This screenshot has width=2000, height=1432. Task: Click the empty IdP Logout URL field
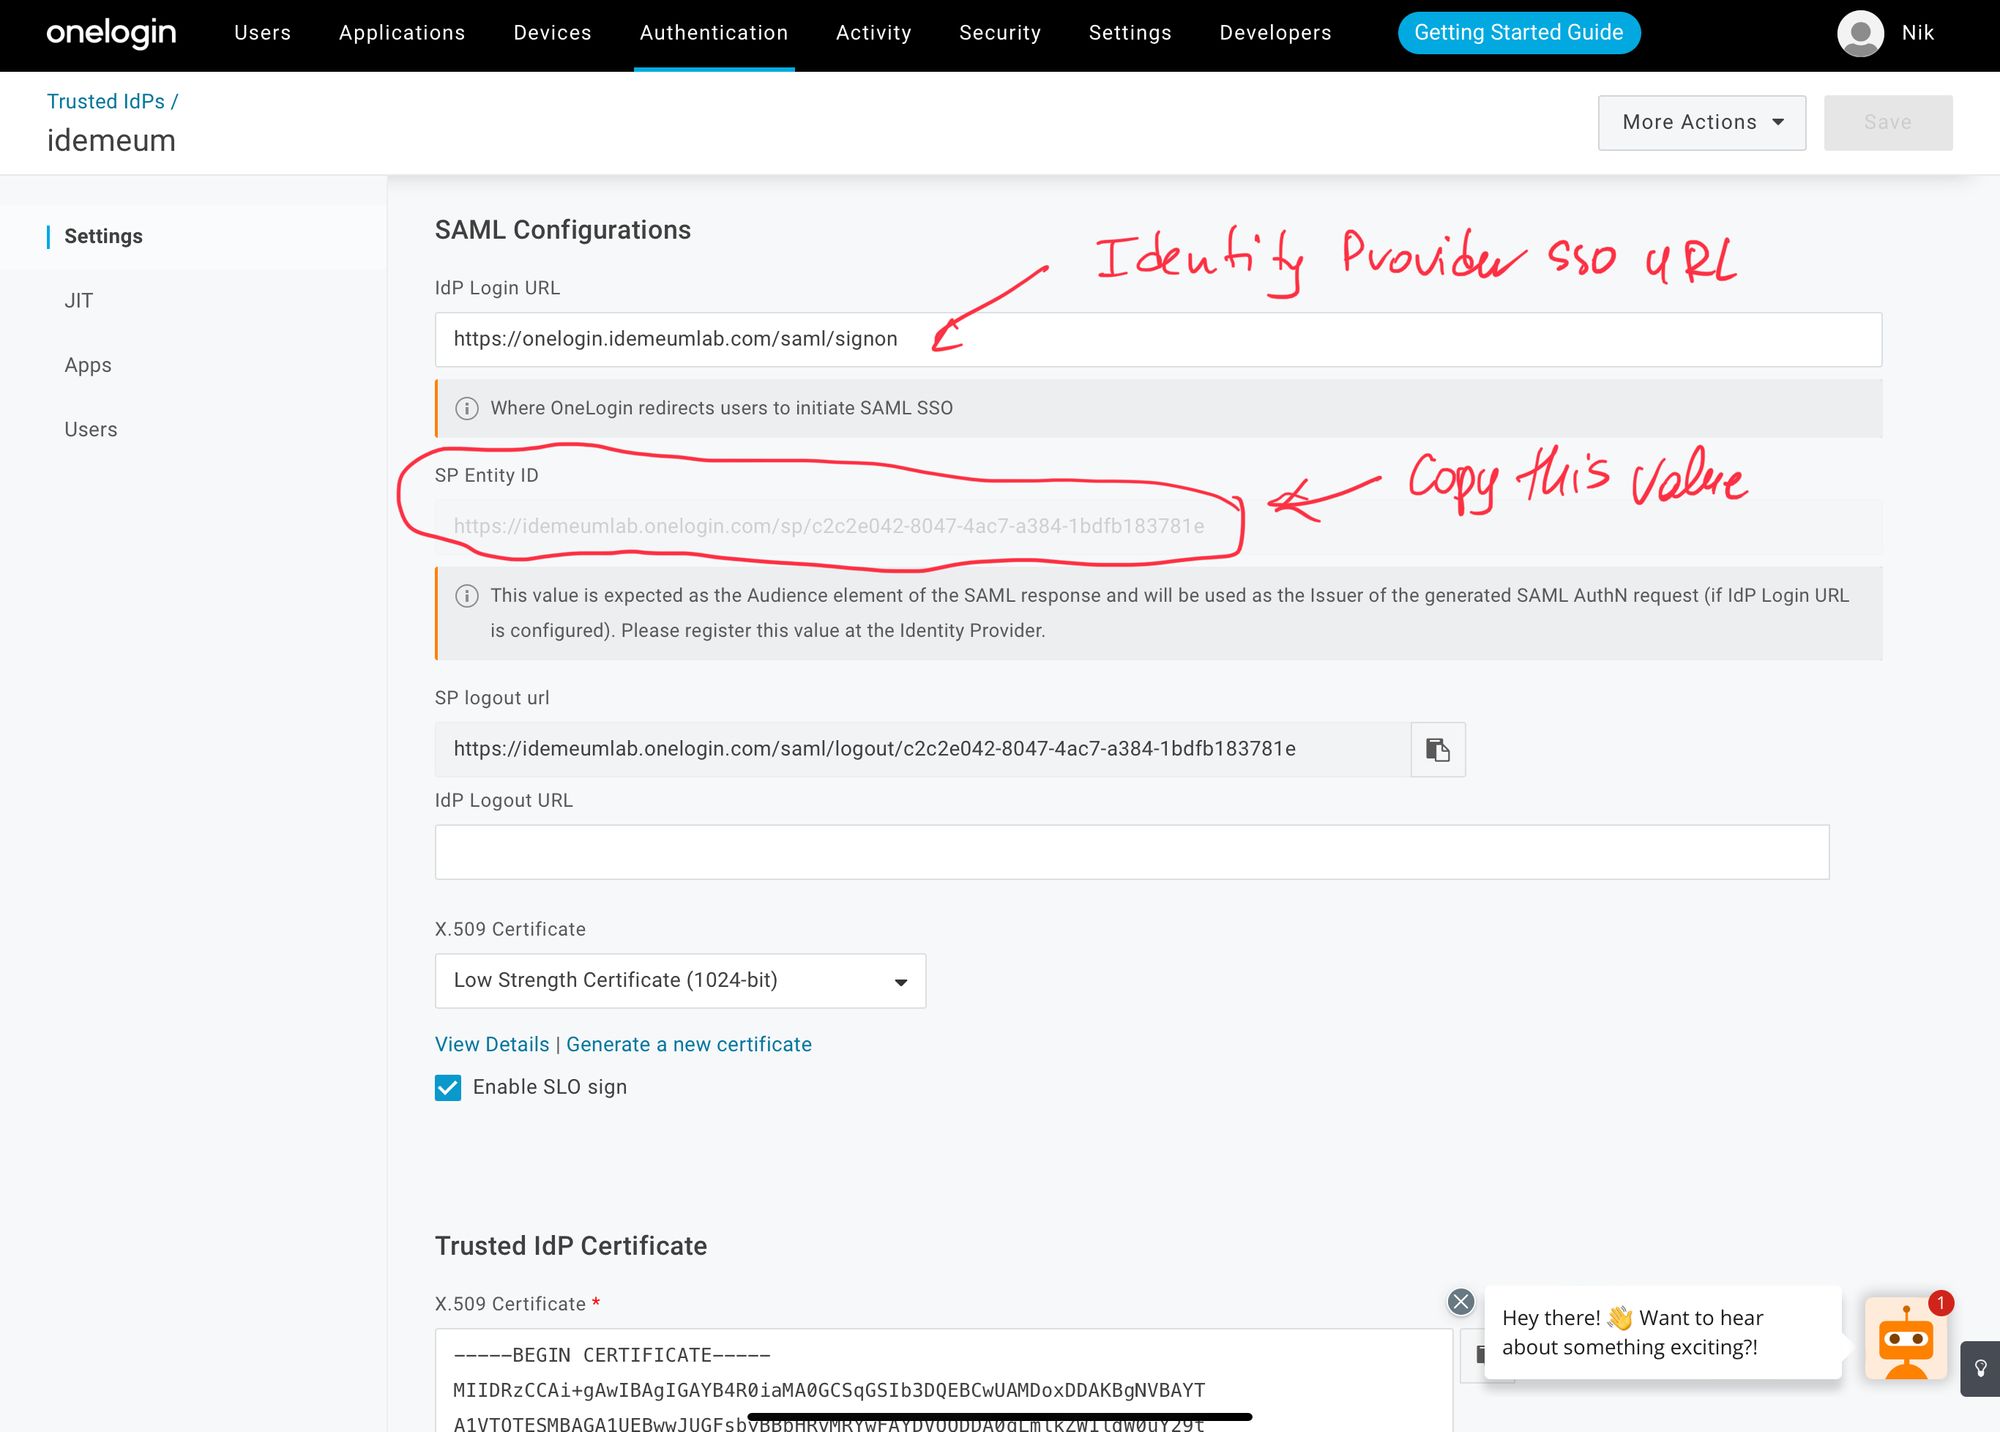pyautogui.click(x=1132, y=852)
